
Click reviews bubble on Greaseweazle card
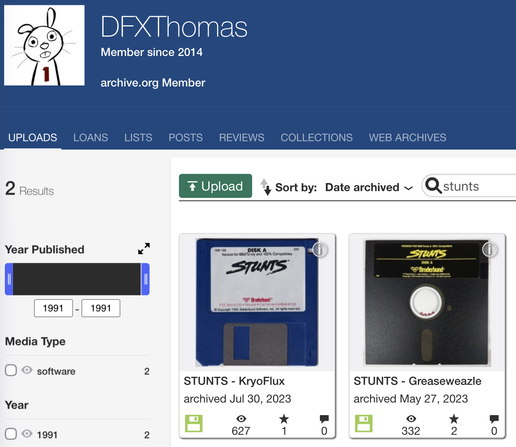[494, 419]
